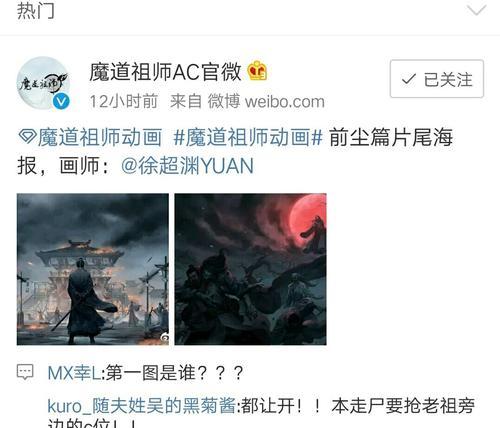The width and height of the screenshot is (500, 428).
Task: Click the blue verified V badge
Action: [62, 101]
